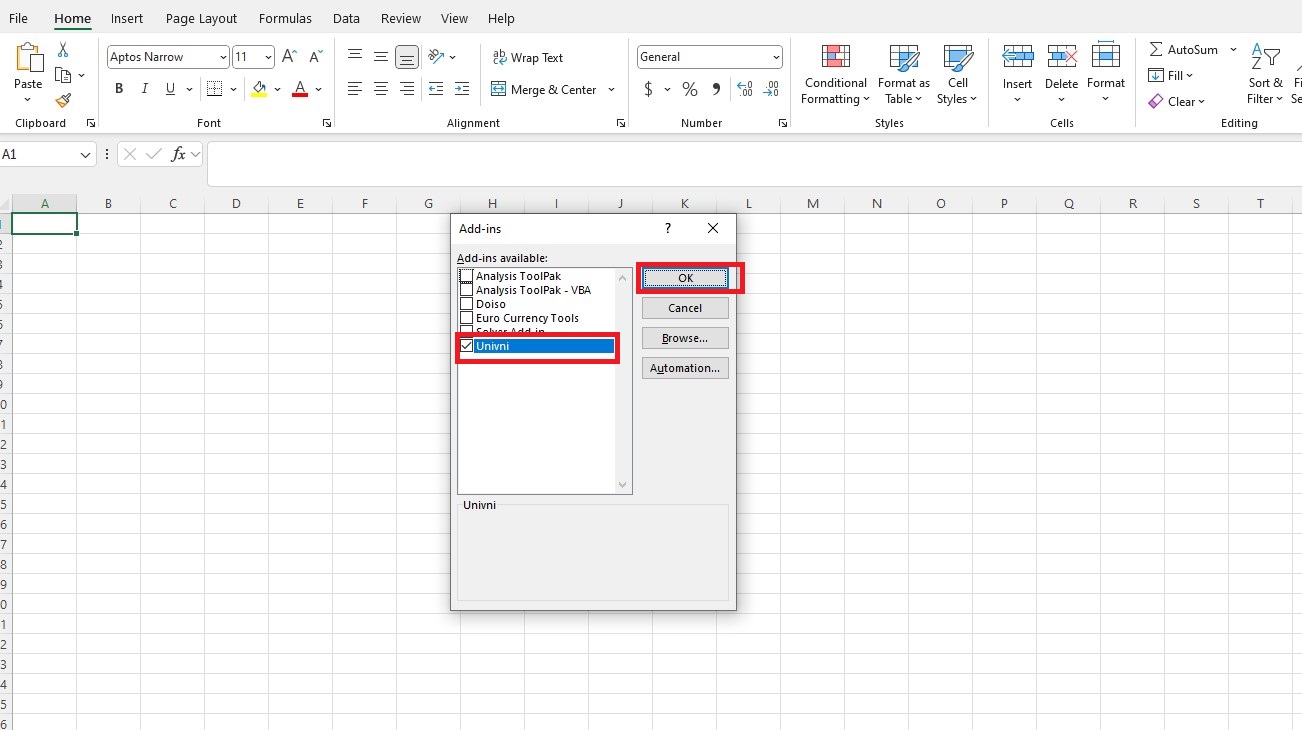Switch to the Formulas tab

pyautogui.click(x=285, y=18)
